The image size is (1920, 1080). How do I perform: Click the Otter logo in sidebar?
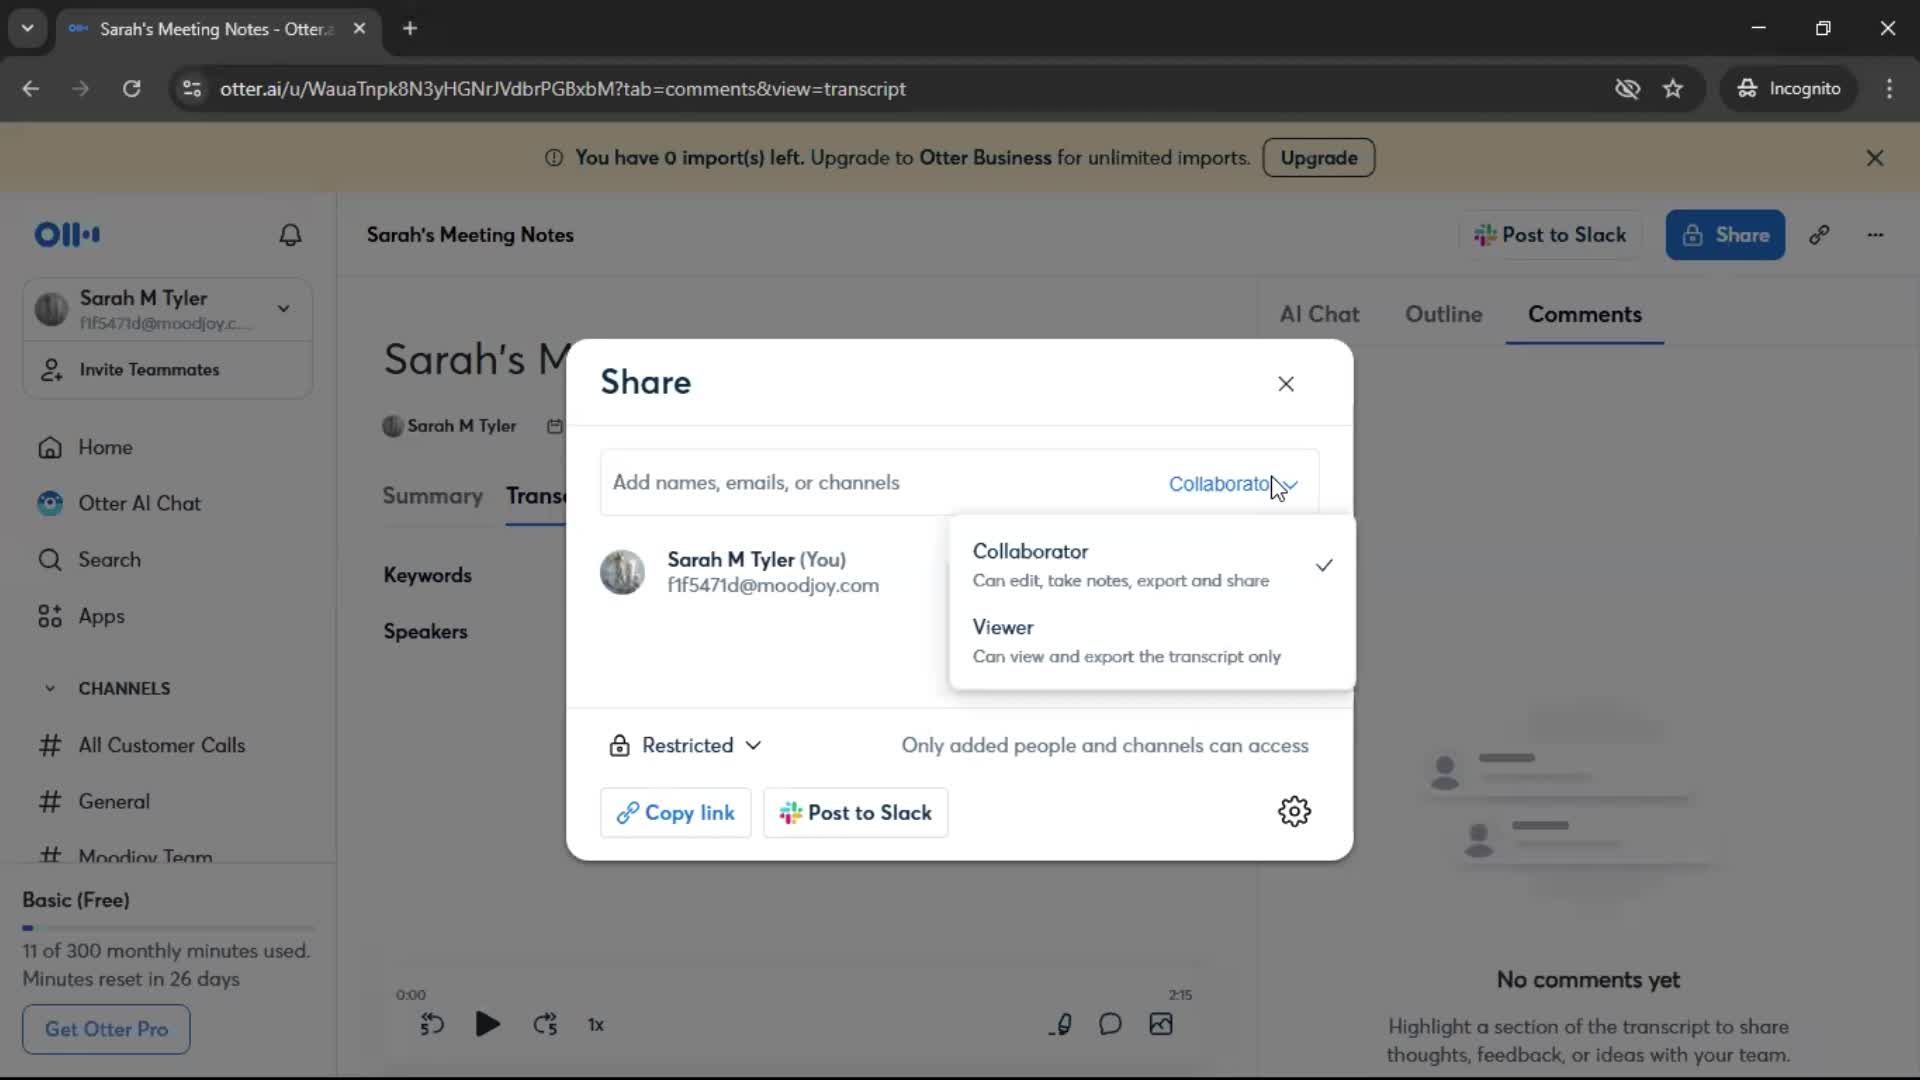(x=67, y=235)
